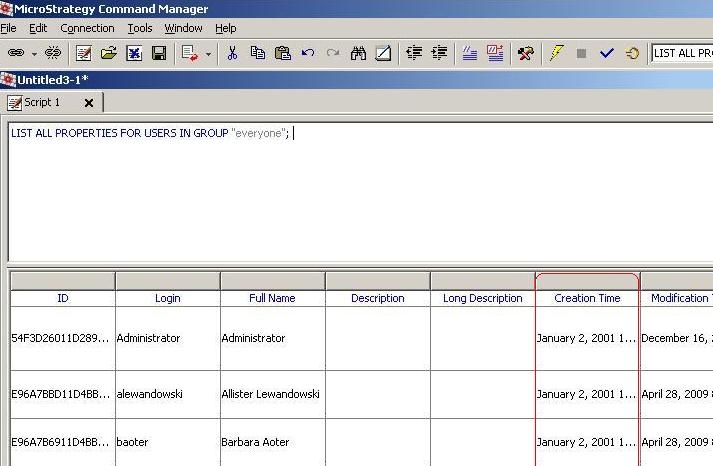The width and height of the screenshot is (713, 466).
Task: Select baoter's April 28, 2009 cell
Action: coord(677,442)
